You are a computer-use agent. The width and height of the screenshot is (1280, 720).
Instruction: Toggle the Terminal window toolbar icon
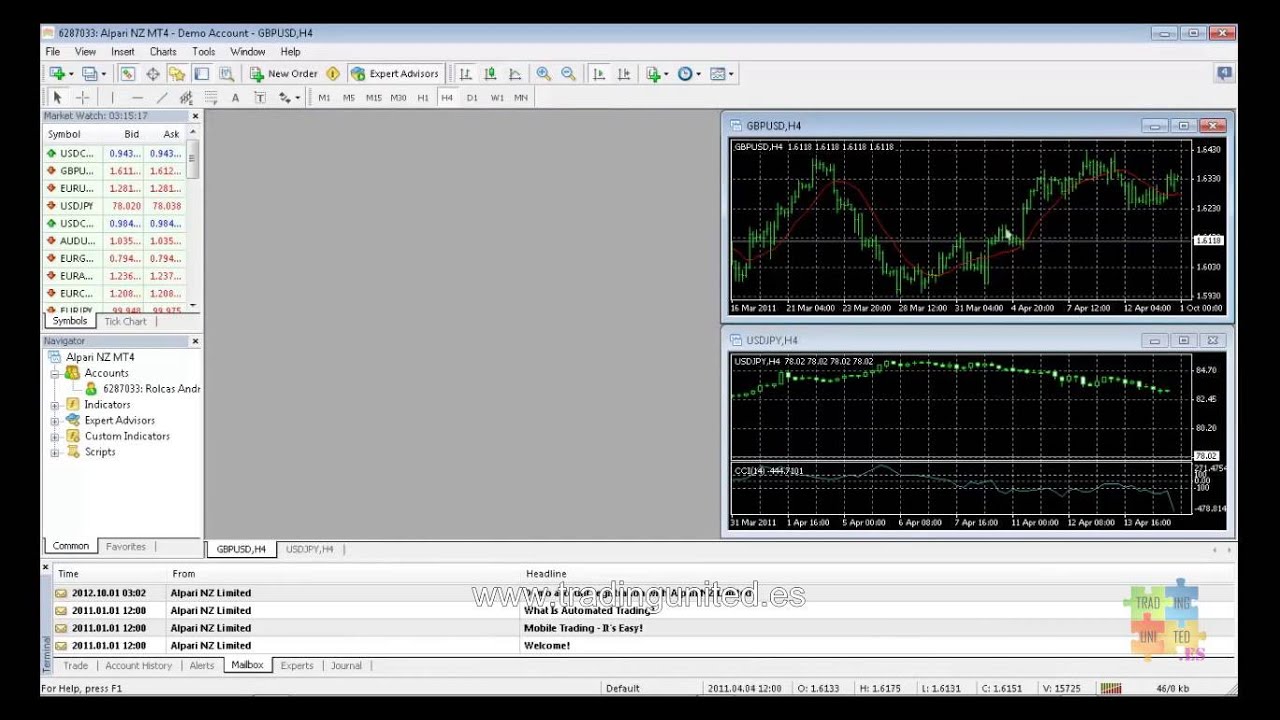point(201,73)
